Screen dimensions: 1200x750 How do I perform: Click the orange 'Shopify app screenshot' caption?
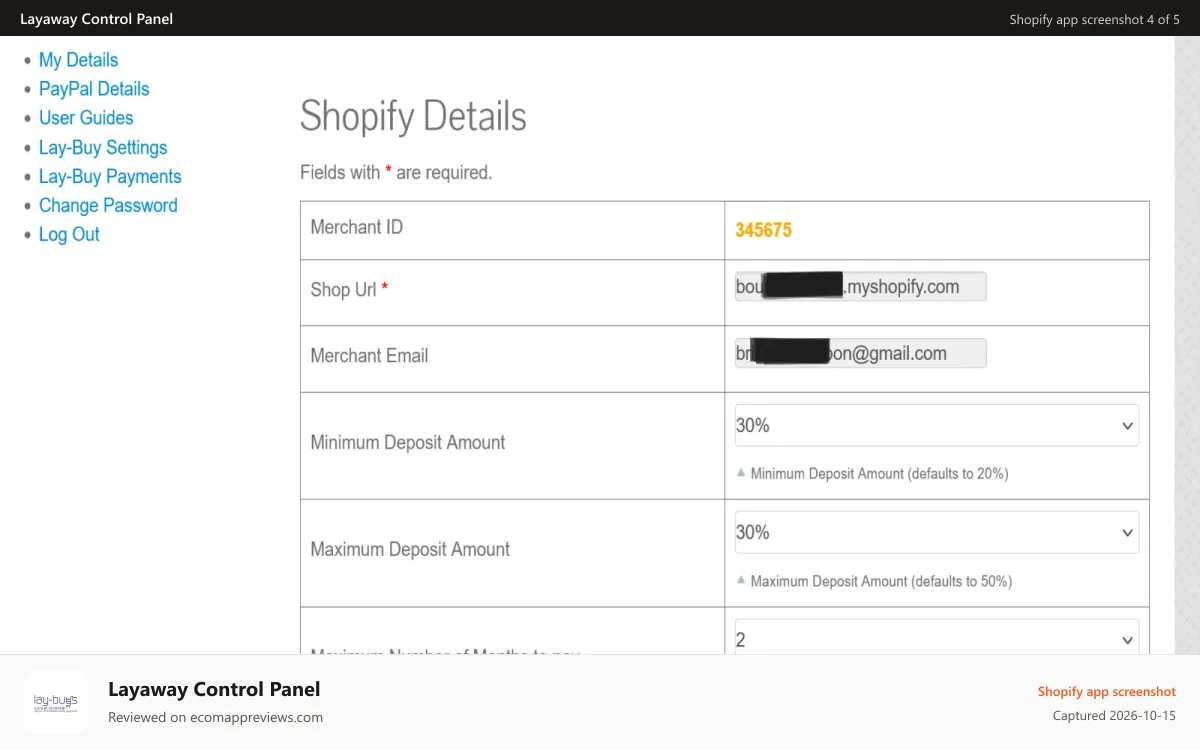pos(1106,691)
